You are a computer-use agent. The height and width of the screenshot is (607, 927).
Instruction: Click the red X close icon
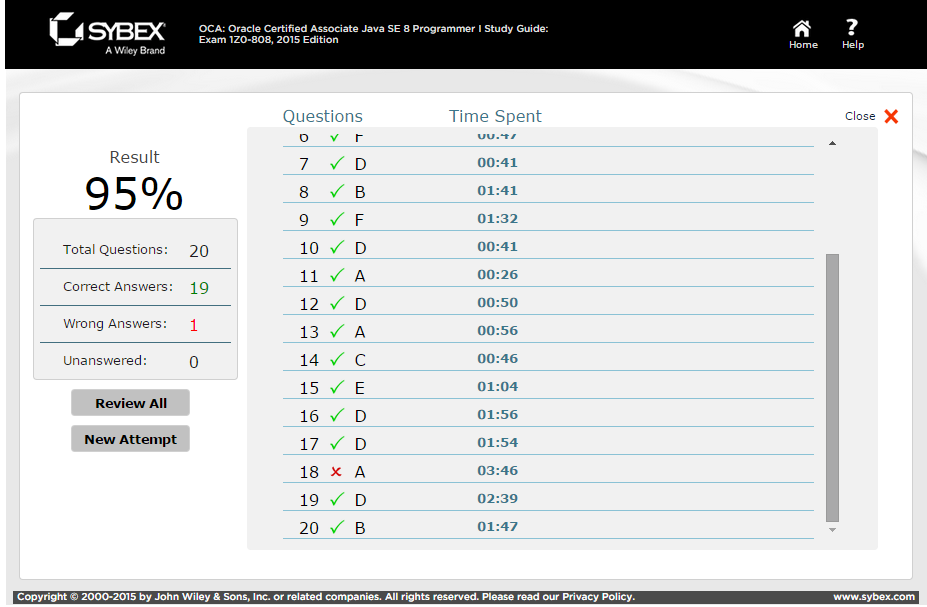pyautogui.click(x=891, y=116)
